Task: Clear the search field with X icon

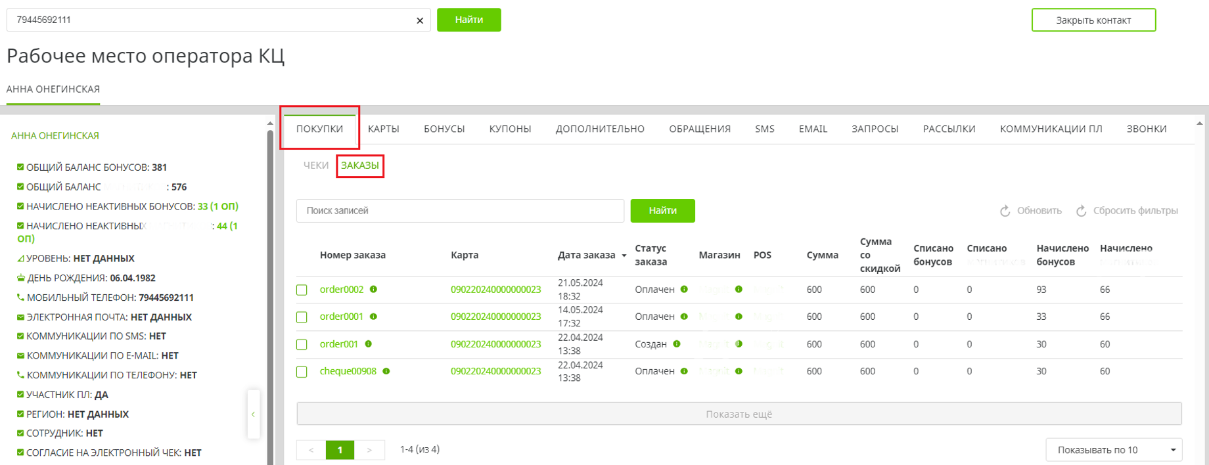Action: pos(420,20)
